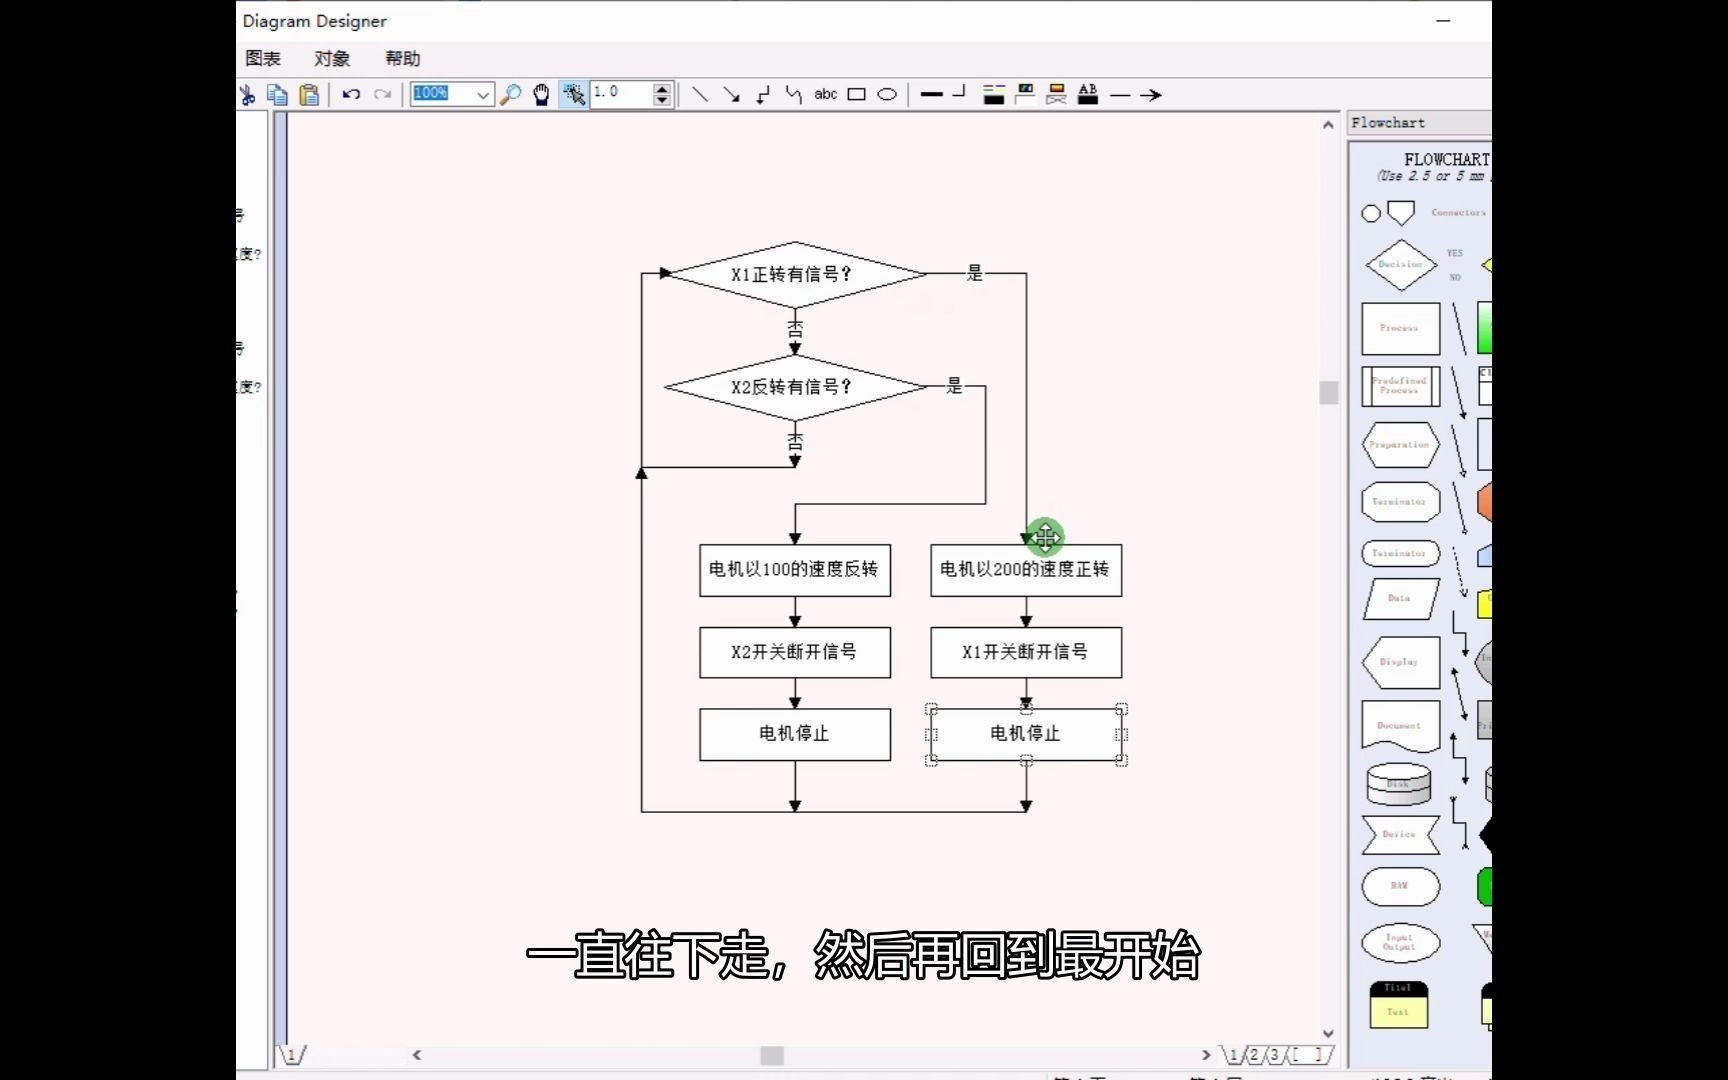Click the Flowchart palette header
The height and width of the screenshot is (1080, 1728).
pos(1418,123)
